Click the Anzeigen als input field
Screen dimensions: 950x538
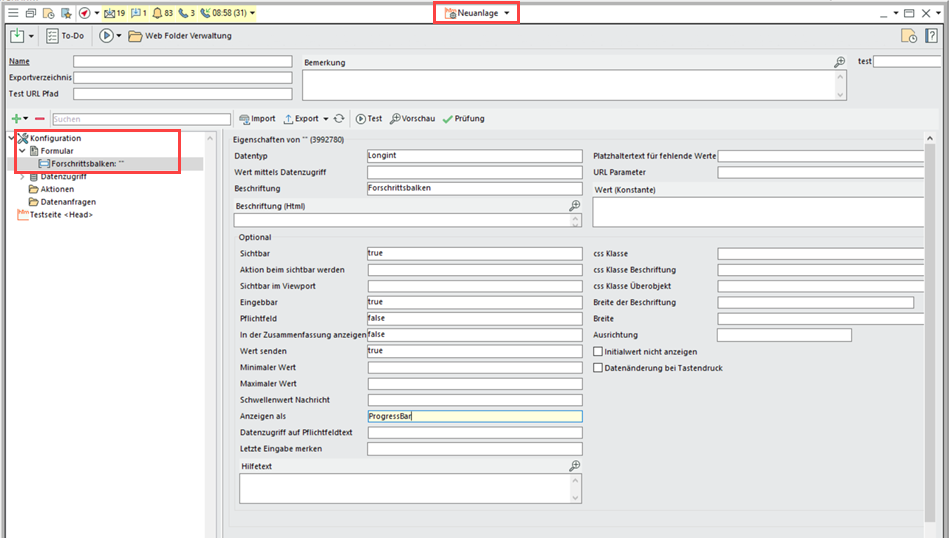[474, 417]
